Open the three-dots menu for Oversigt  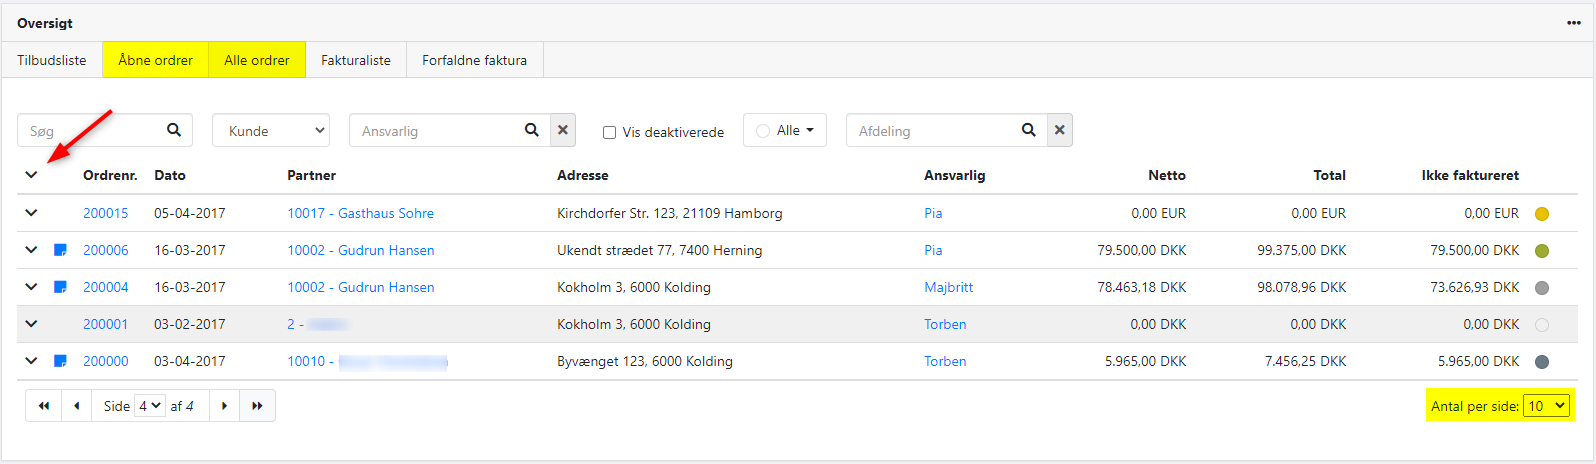point(1573,23)
